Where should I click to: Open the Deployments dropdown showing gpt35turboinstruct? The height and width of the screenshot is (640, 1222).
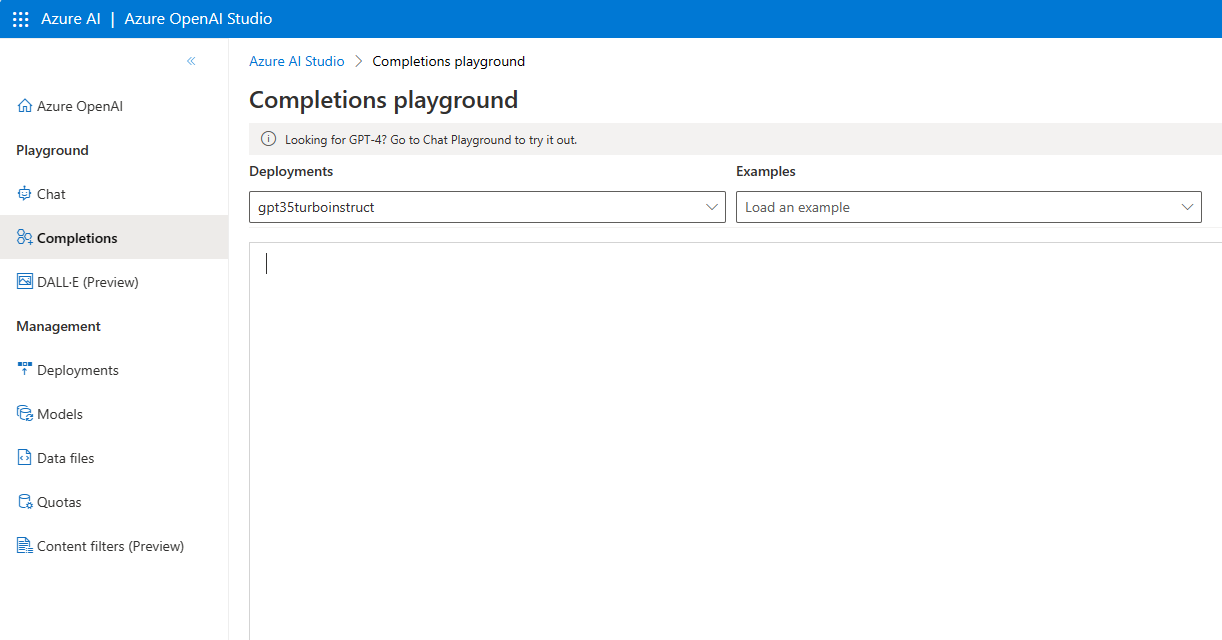pyautogui.click(x=487, y=207)
